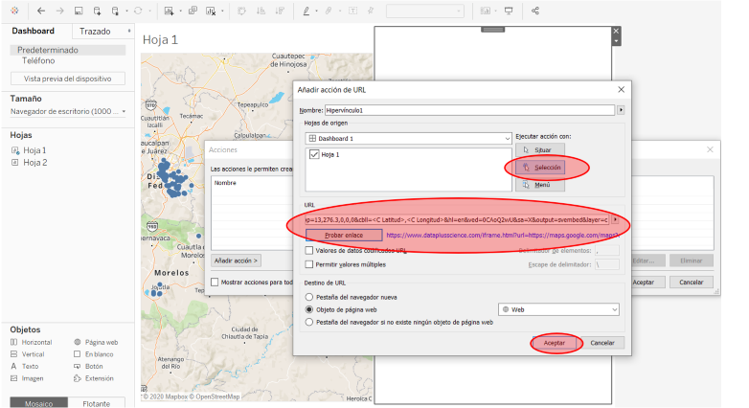Click the Situar run action button
The width and height of the screenshot is (749, 408).
pos(540,150)
